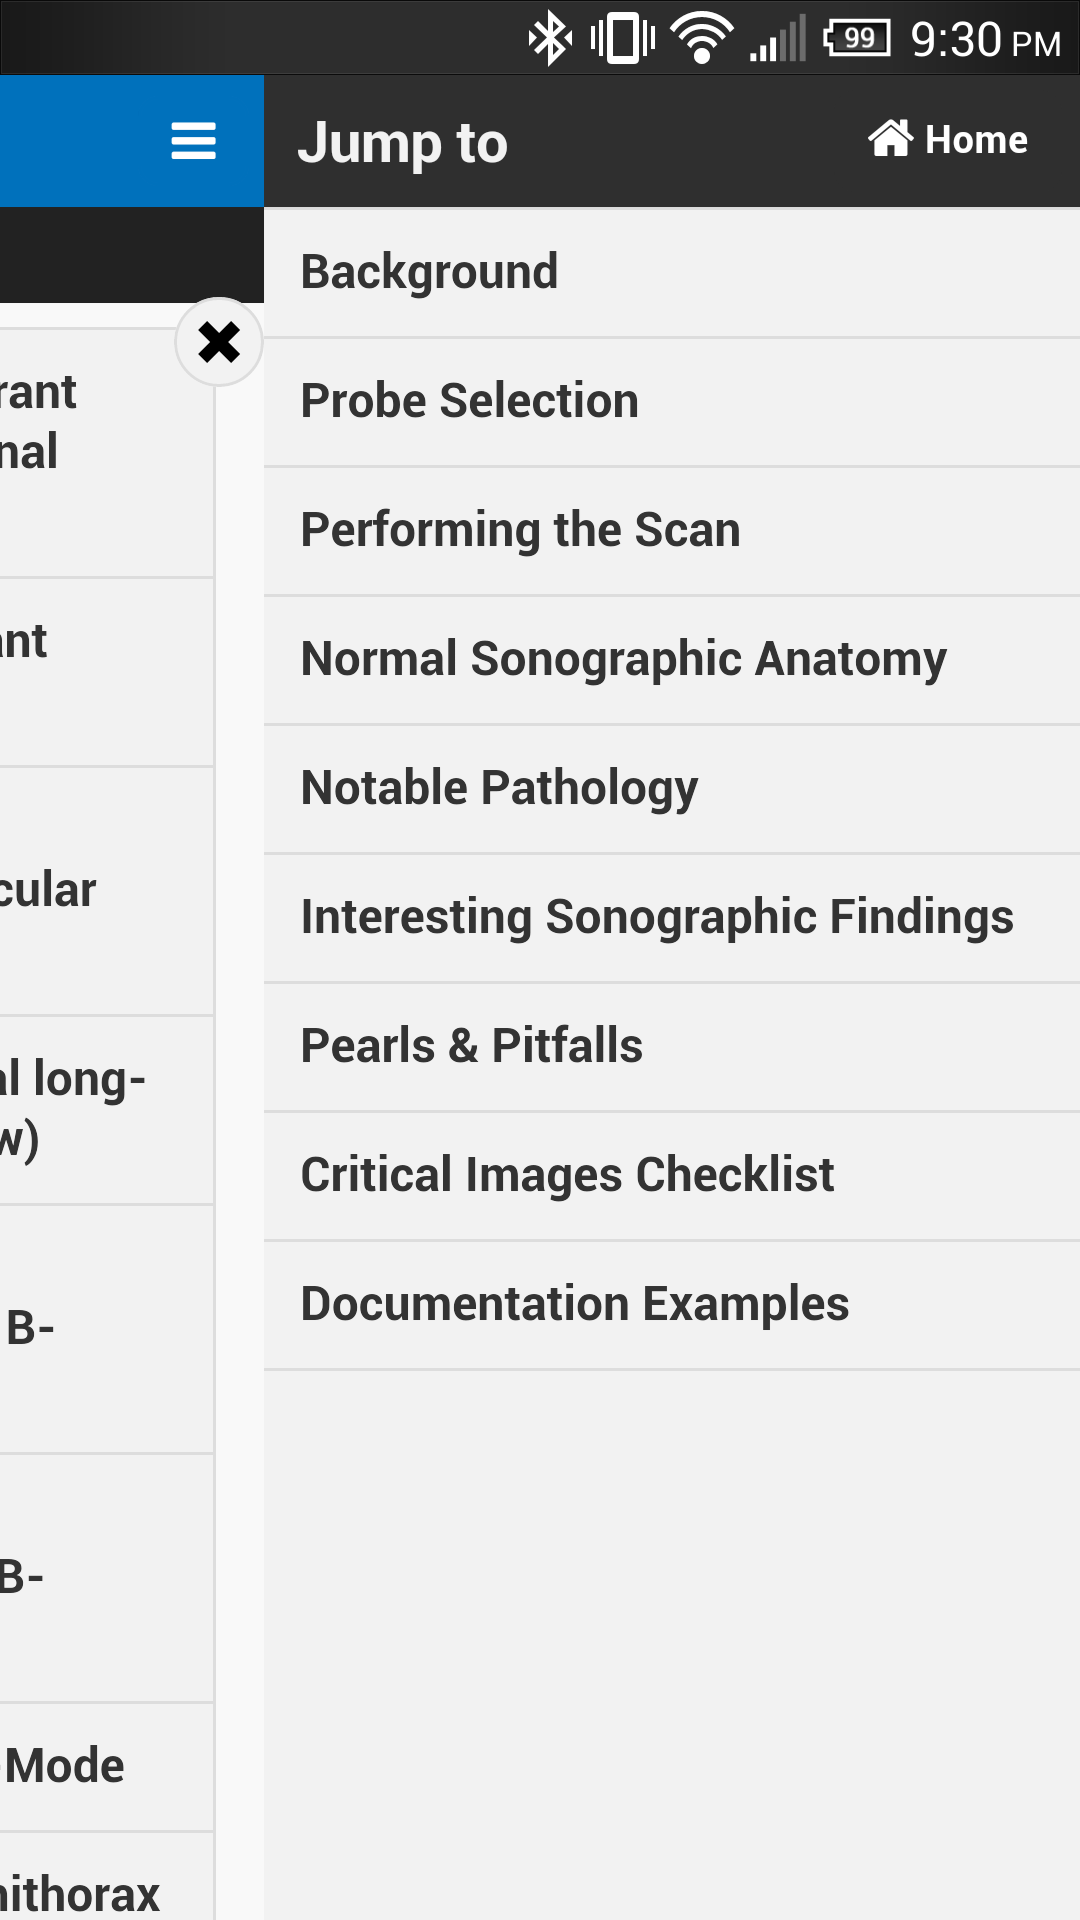Viewport: 1080px width, 1920px height.
Task: Tap the vibrate mode status icon
Action: click(622, 39)
